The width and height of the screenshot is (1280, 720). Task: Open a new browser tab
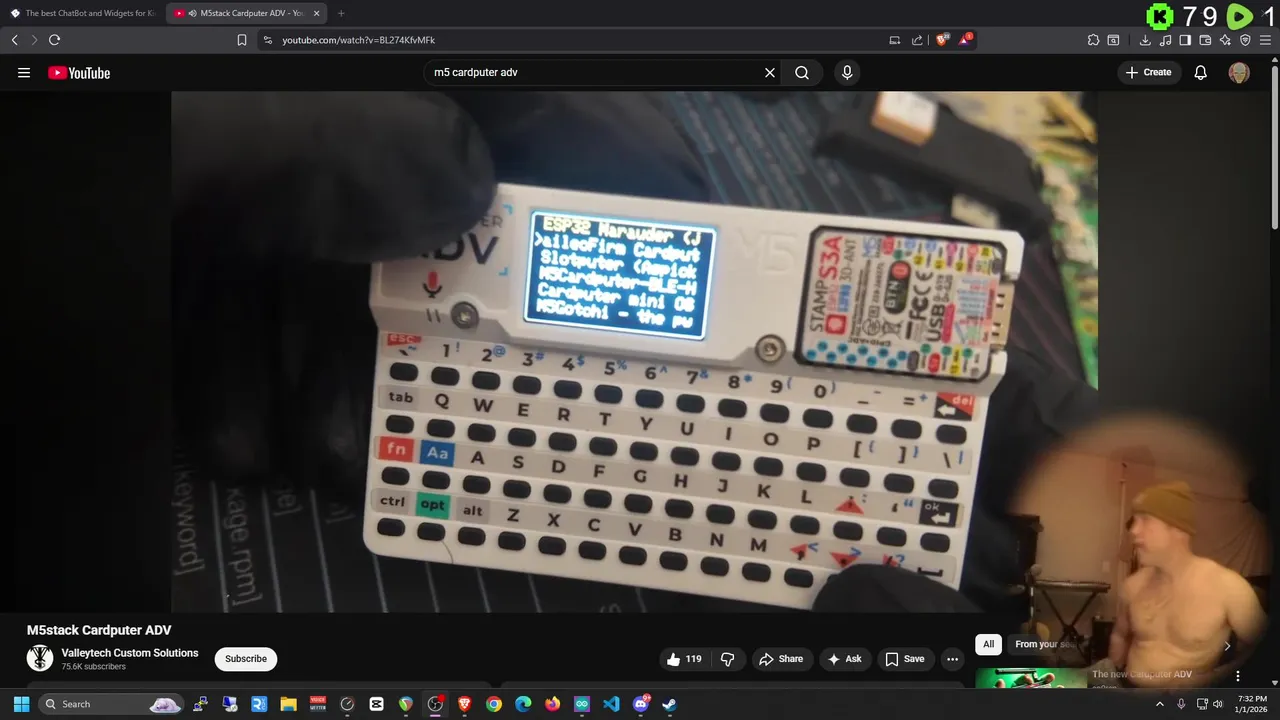pyautogui.click(x=341, y=13)
